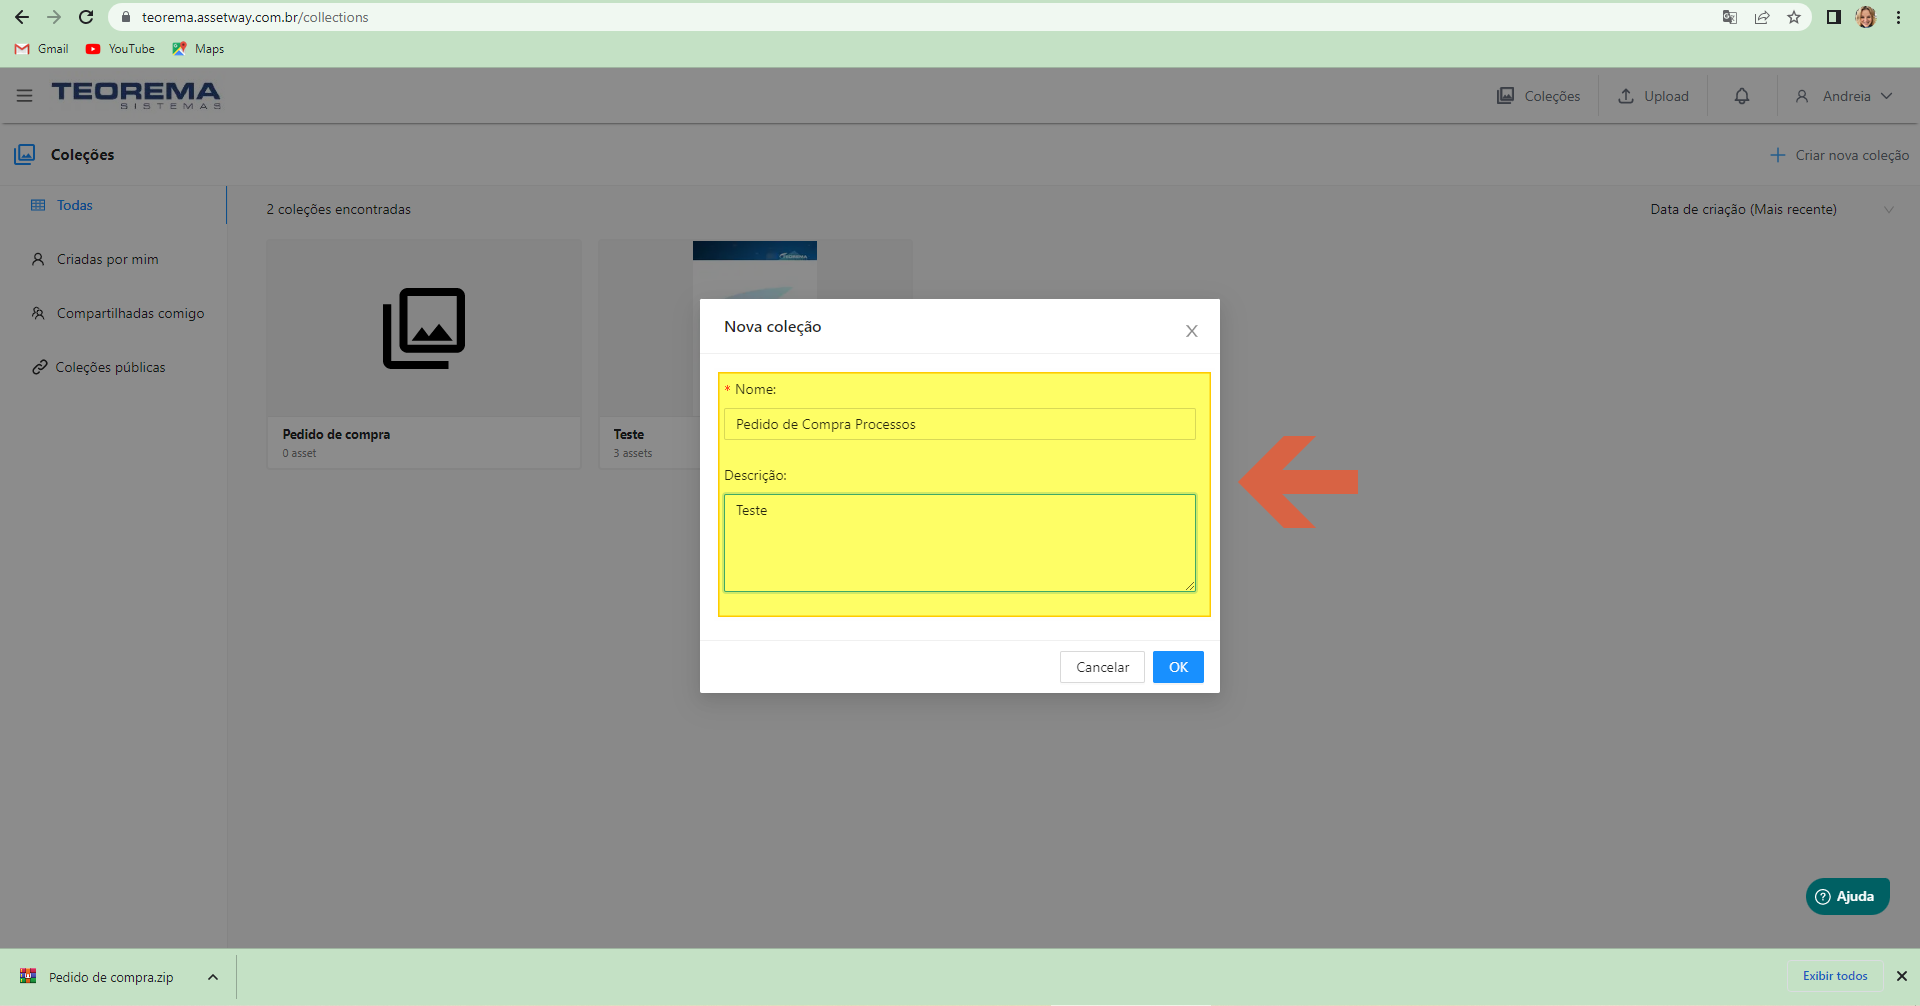Click the Nome input field
The image size is (1920, 1006).
960,424
